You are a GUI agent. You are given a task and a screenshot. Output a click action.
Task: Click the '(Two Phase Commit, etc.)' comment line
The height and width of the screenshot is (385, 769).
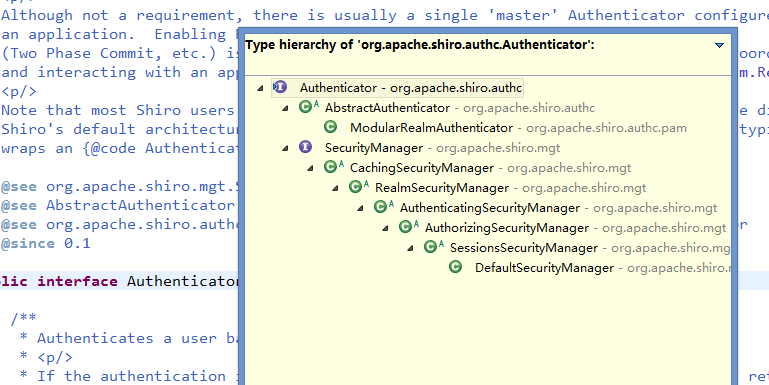pyautogui.click(x=119, y=53)
